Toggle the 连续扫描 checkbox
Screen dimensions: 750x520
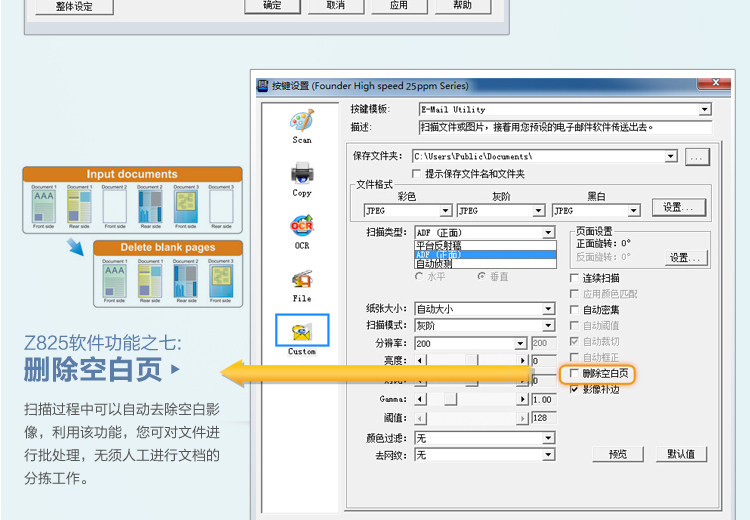pyautogui.click(x=574, y=278)
